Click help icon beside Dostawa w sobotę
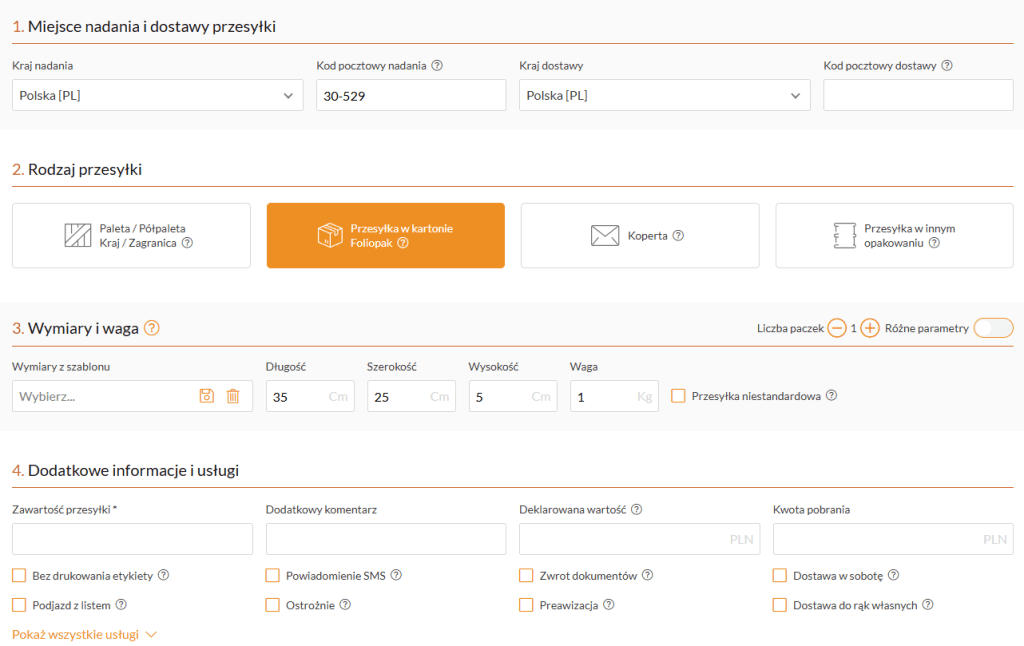 coord(893,575)
